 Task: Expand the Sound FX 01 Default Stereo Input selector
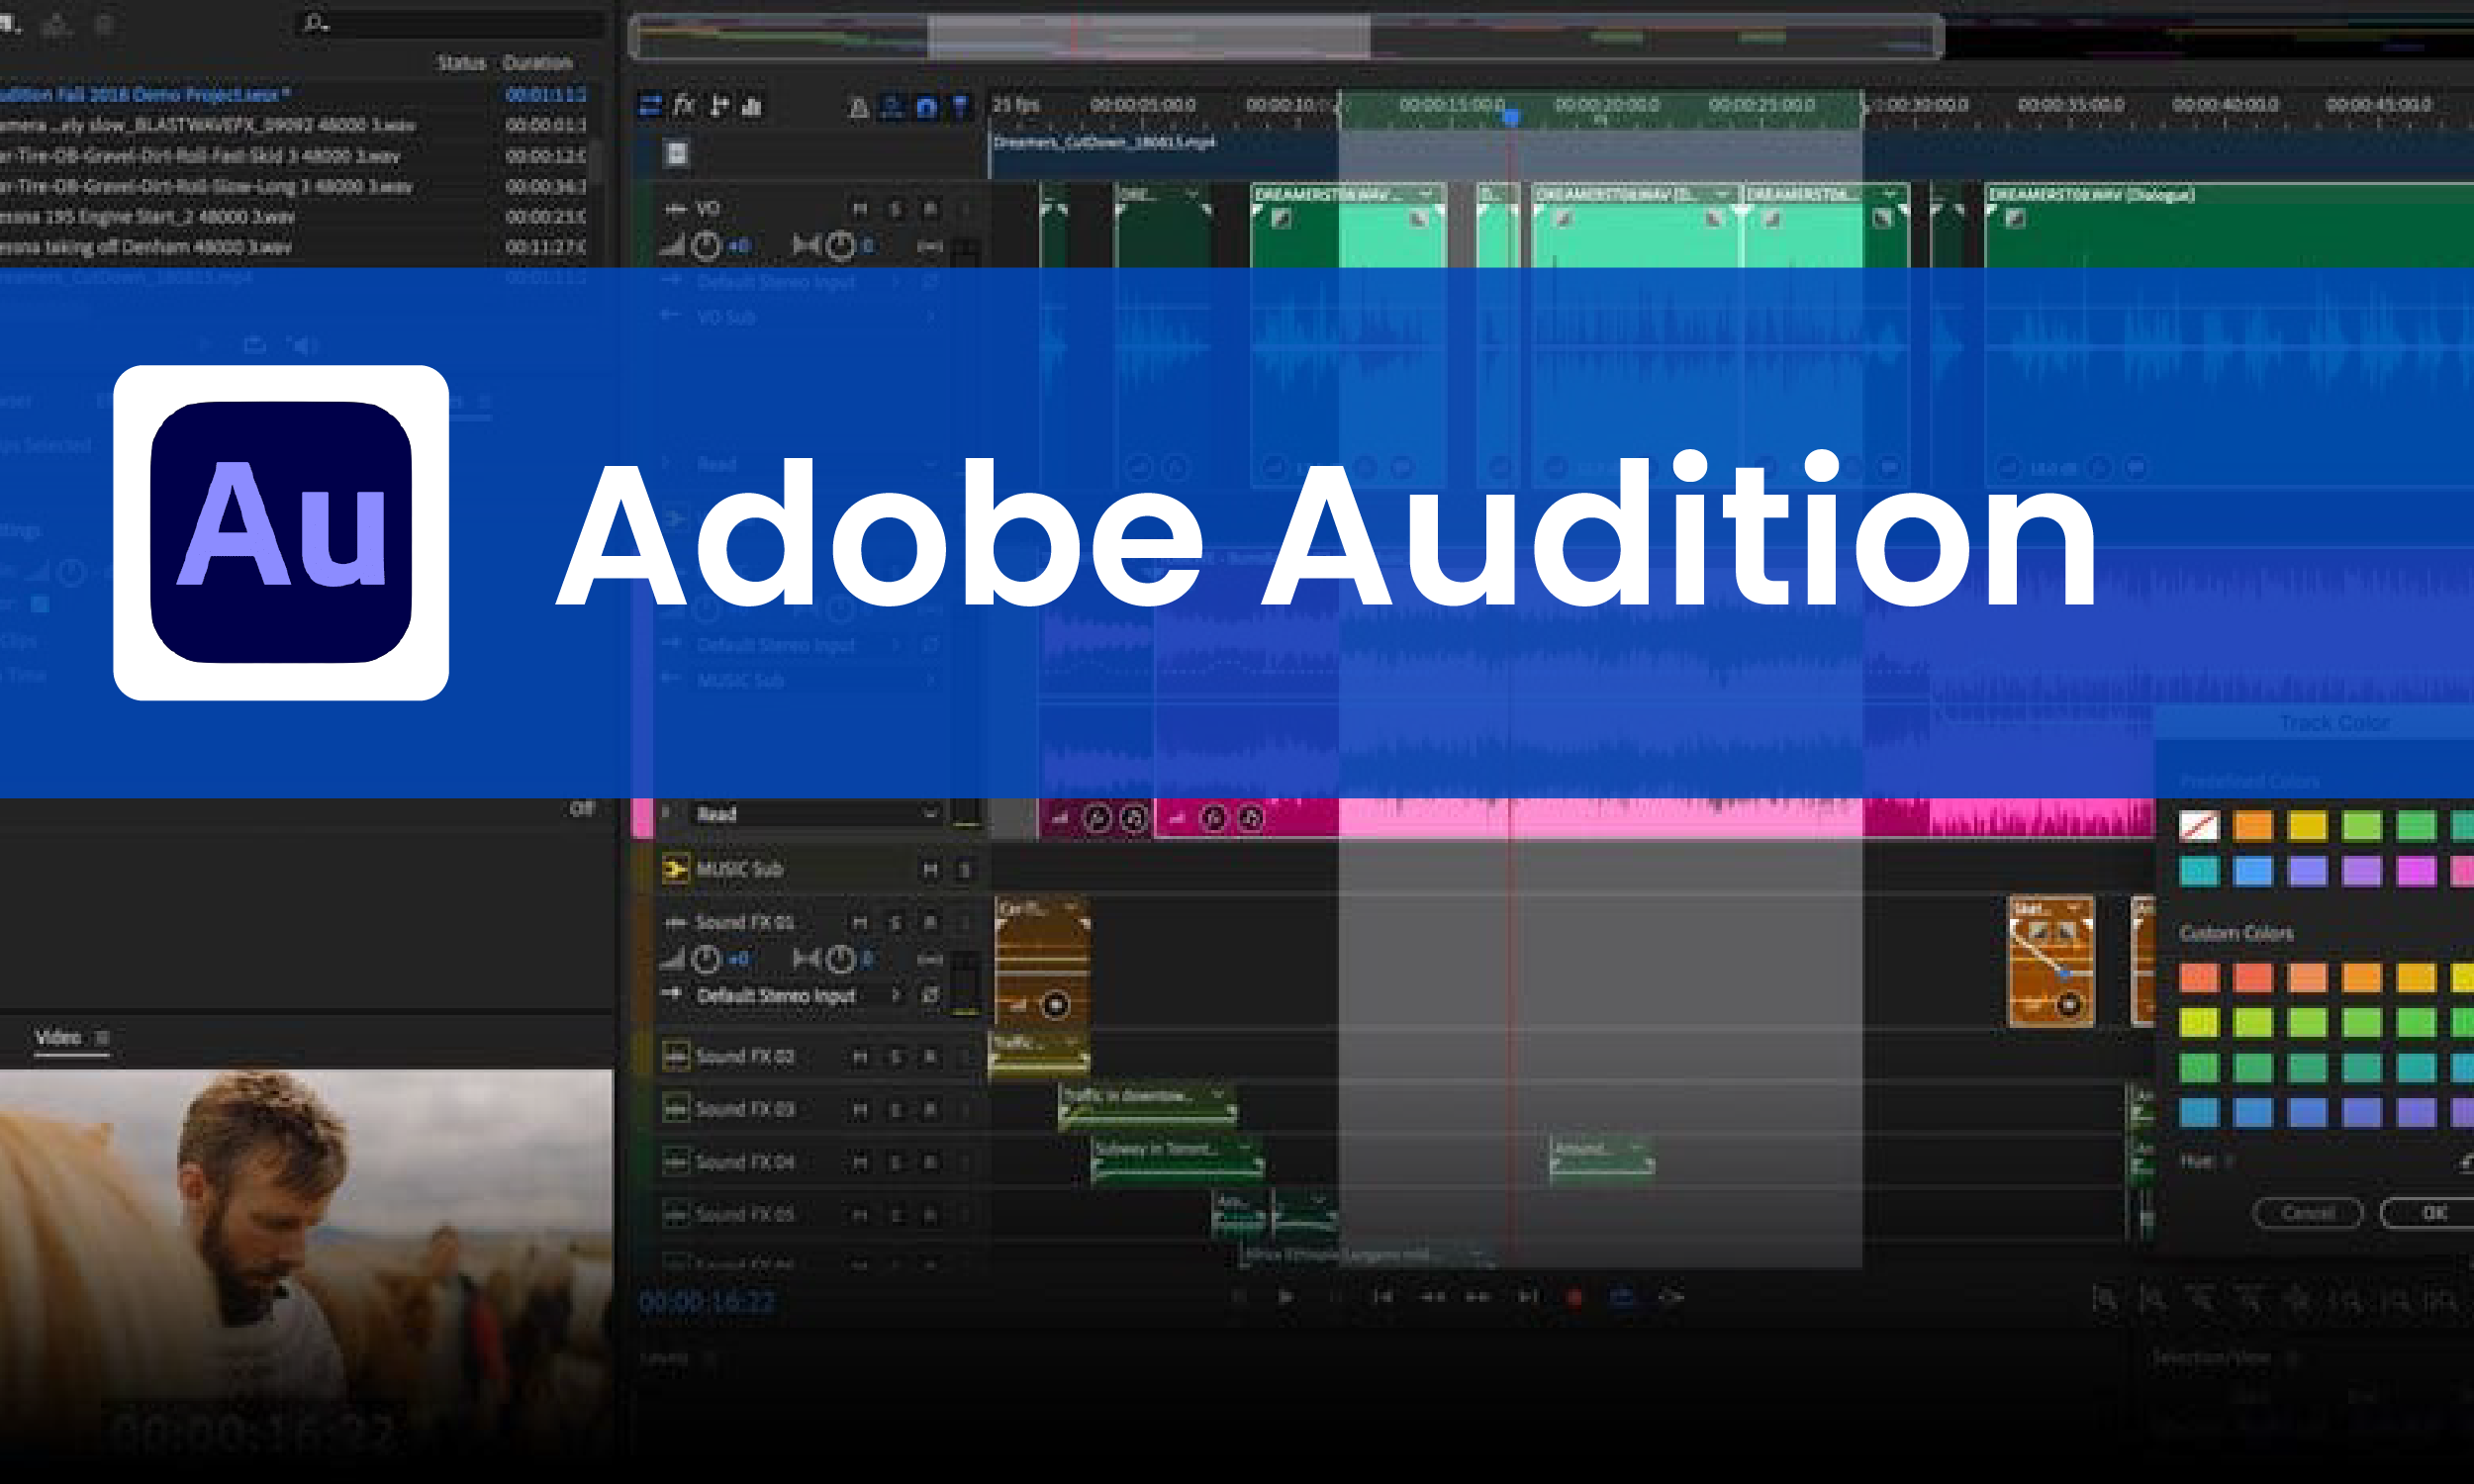tap(896, 996)
